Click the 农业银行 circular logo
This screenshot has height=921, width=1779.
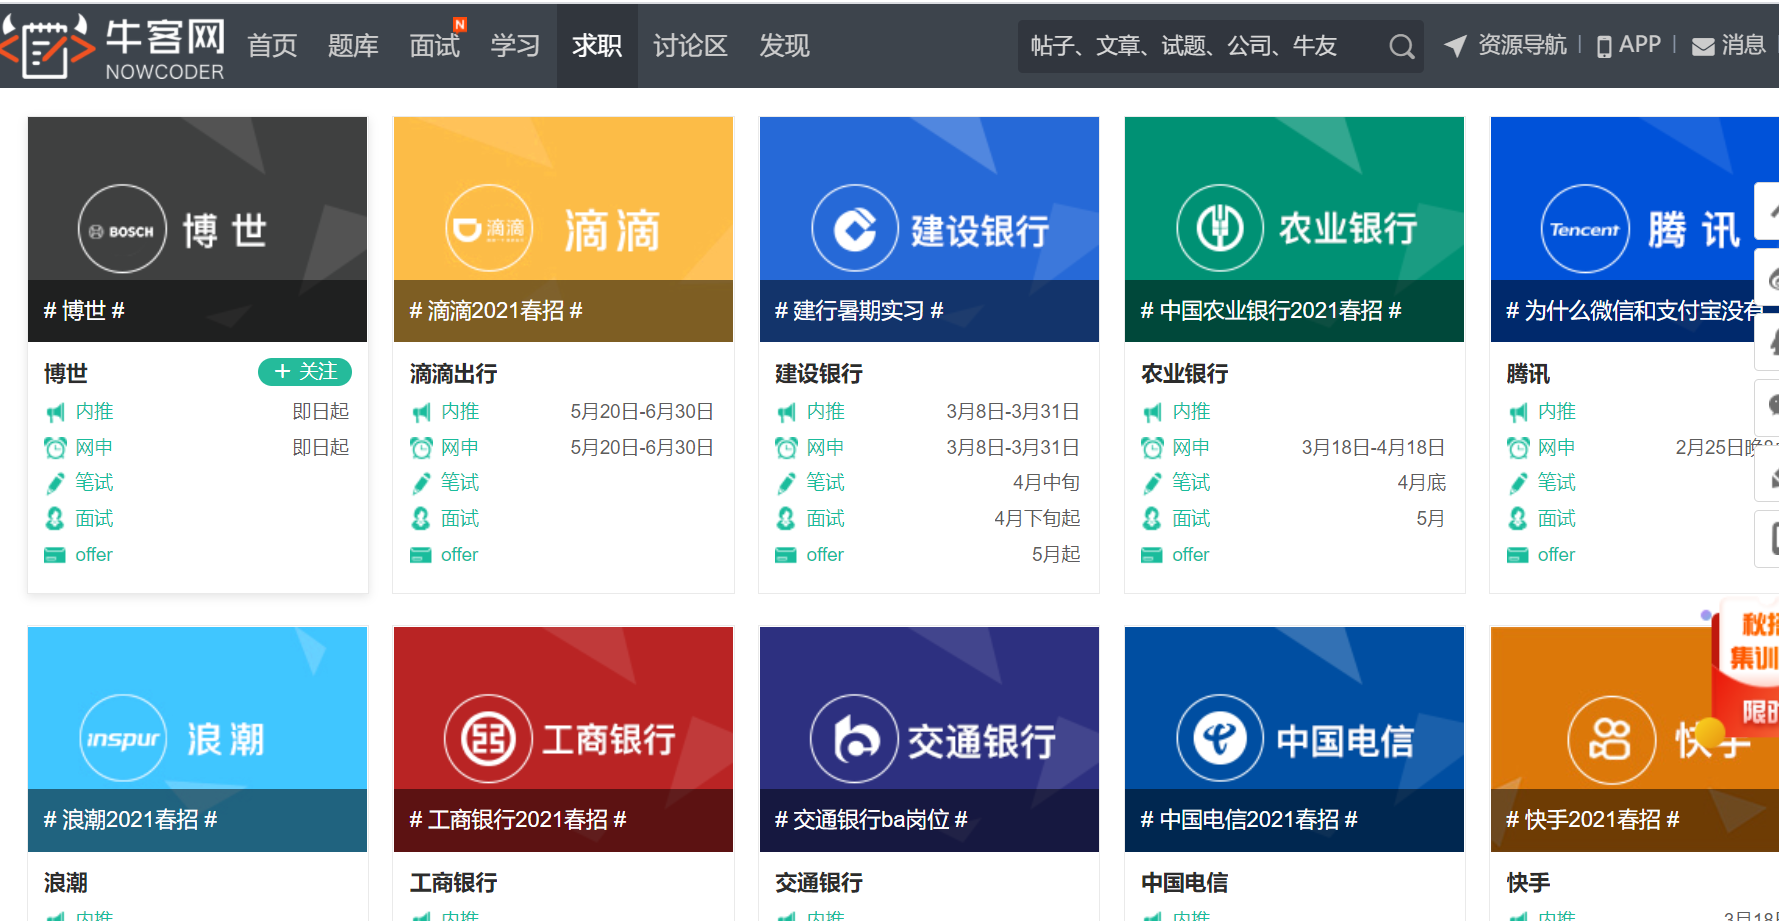click(1220, 228)
